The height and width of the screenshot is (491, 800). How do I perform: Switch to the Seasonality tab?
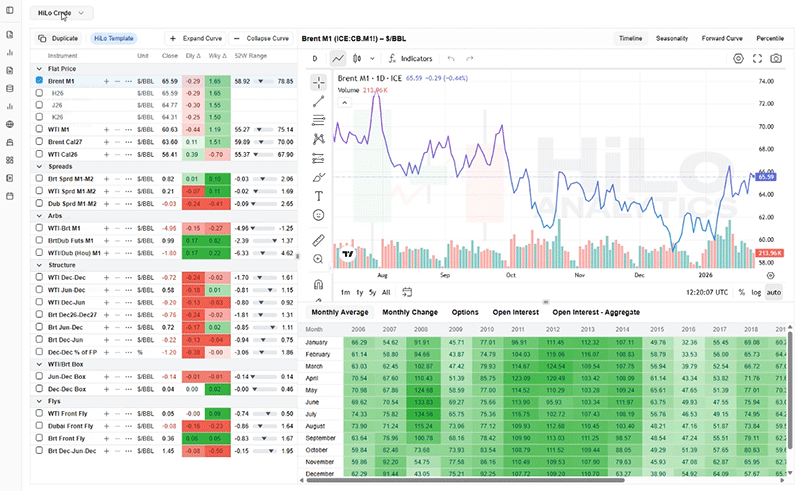[672, 38]
